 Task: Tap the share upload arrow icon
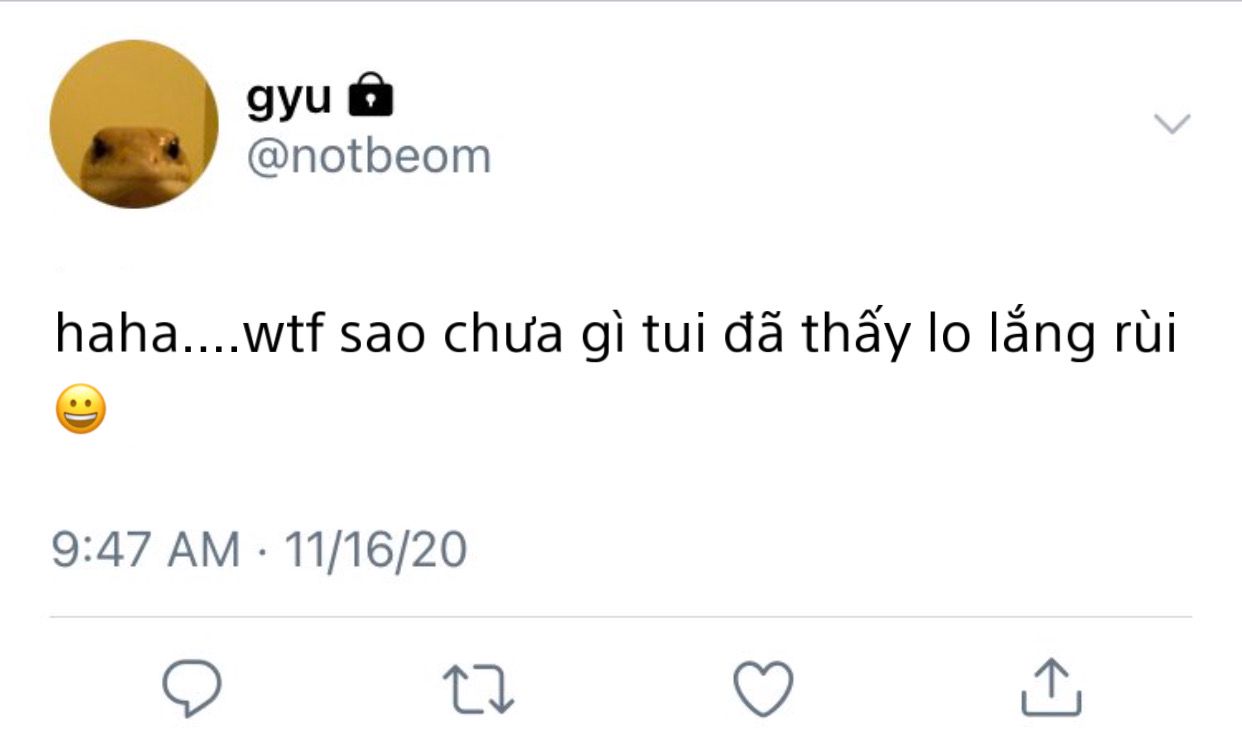point(1051,687)
